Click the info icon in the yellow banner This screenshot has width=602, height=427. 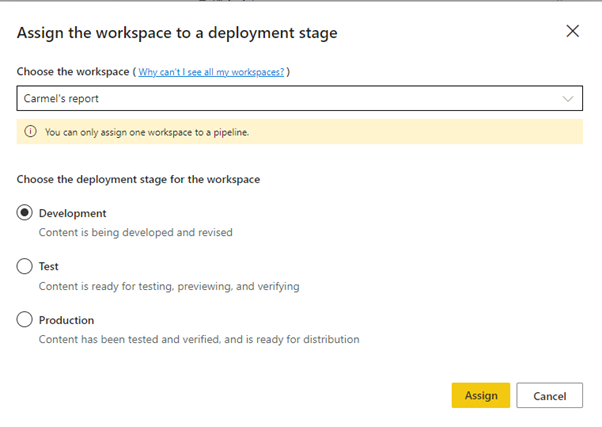(x=30, y=132)
